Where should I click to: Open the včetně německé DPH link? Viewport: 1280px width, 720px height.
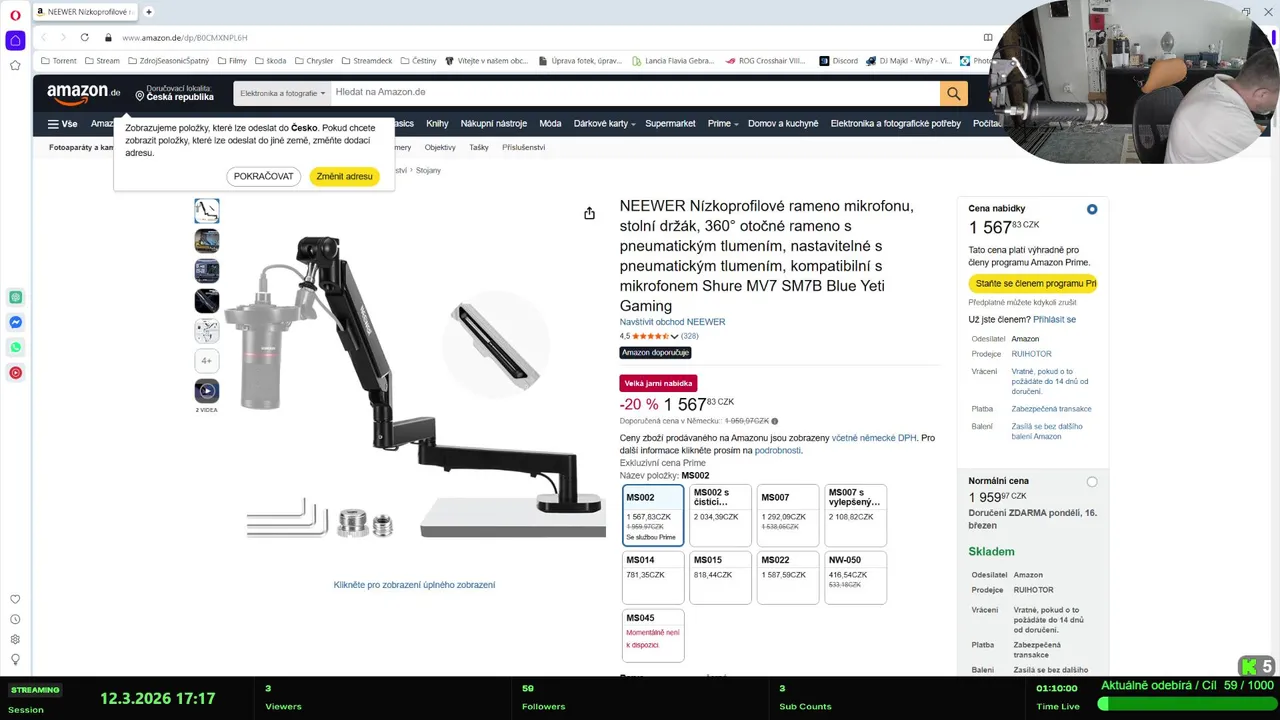point(874,438)
